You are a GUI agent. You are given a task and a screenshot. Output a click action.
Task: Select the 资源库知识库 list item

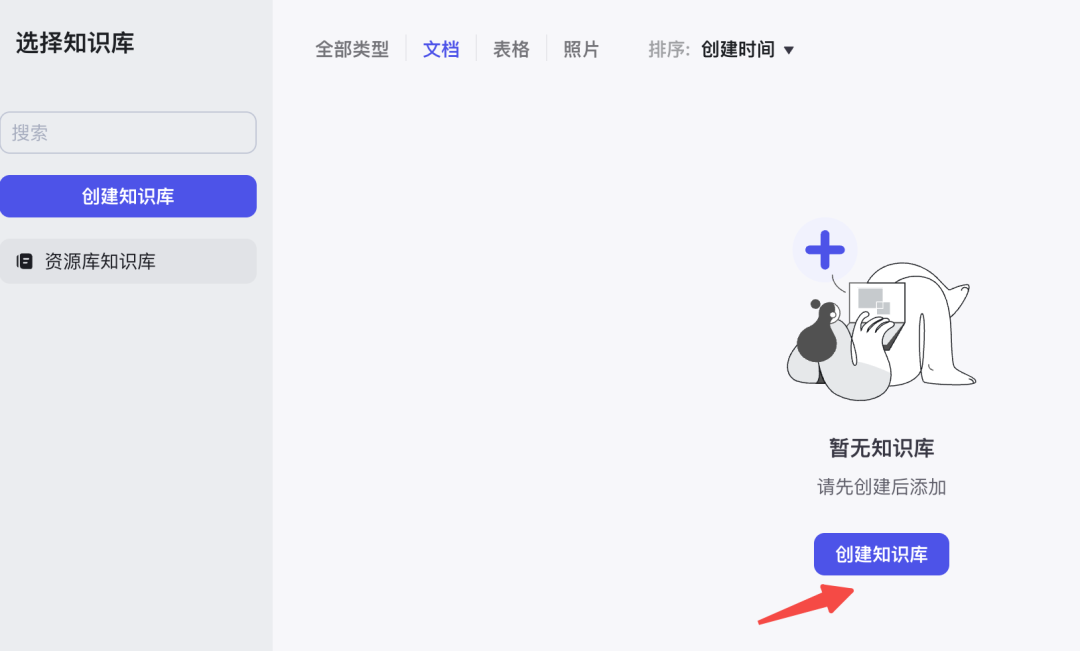click(x=128, y=261)
